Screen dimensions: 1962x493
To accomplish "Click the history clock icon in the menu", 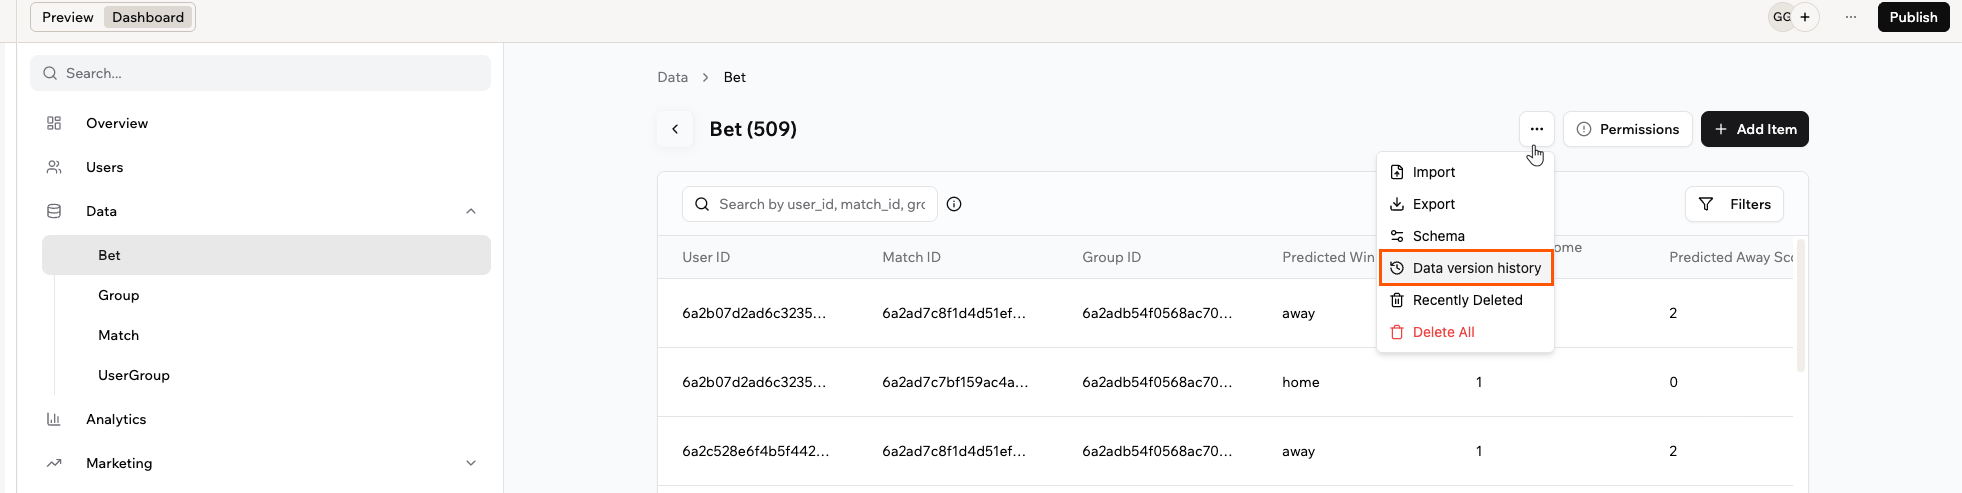I will pos(1397,268).
